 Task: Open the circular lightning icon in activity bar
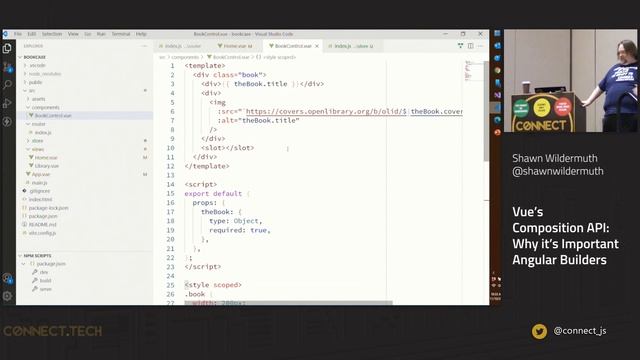tap(7, 121)
